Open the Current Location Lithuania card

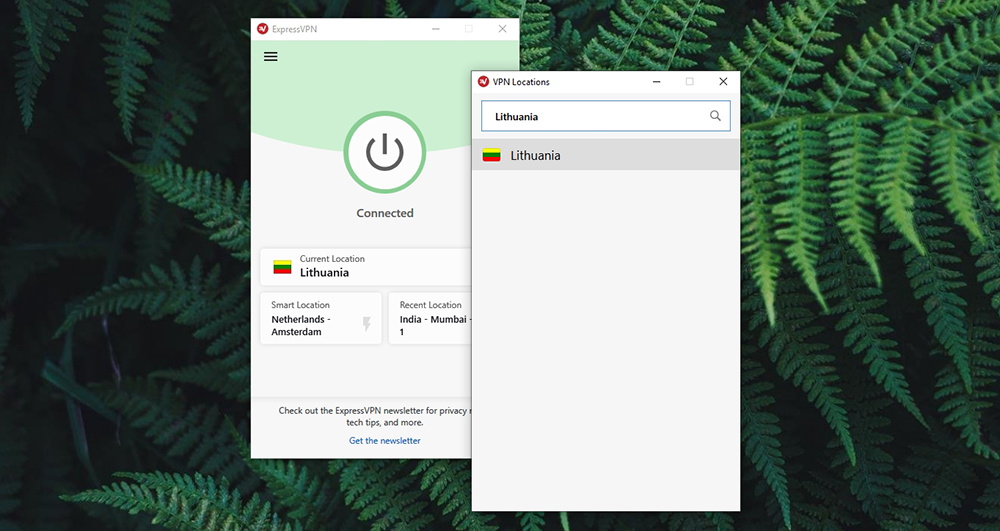pyautogui.click(x=366, y=266)
